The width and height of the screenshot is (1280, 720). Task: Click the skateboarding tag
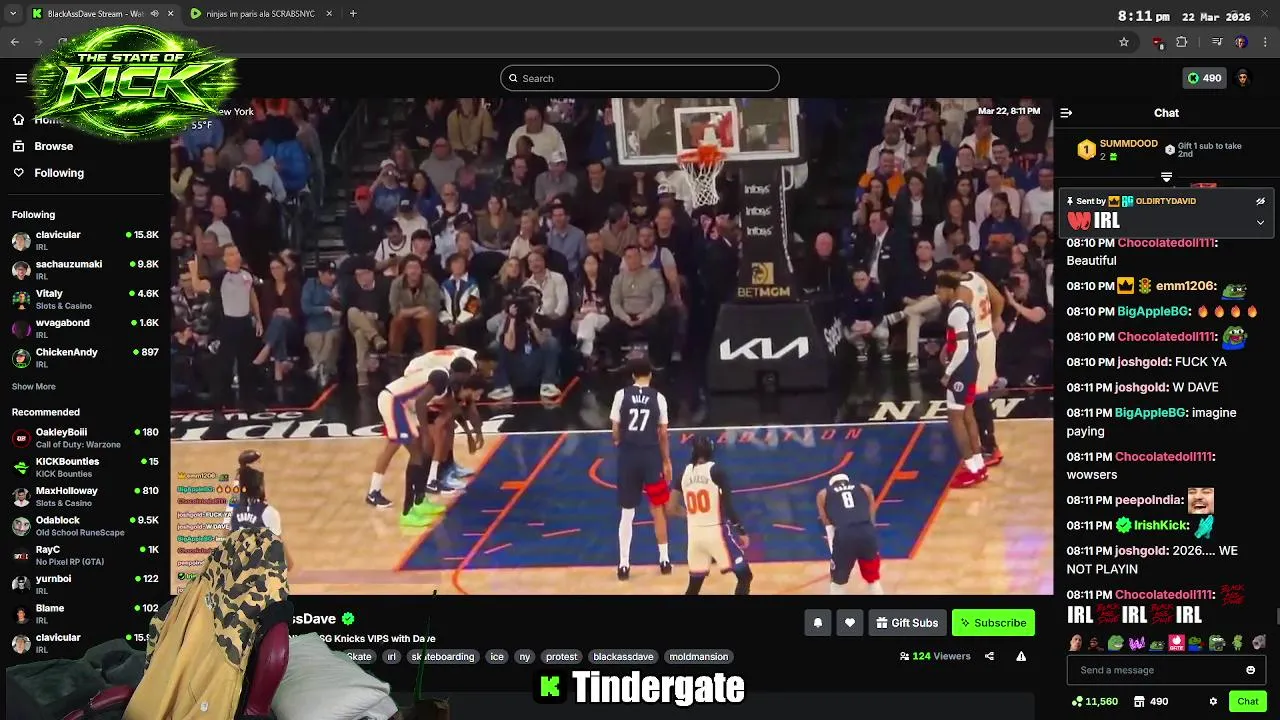coord(443,657)
